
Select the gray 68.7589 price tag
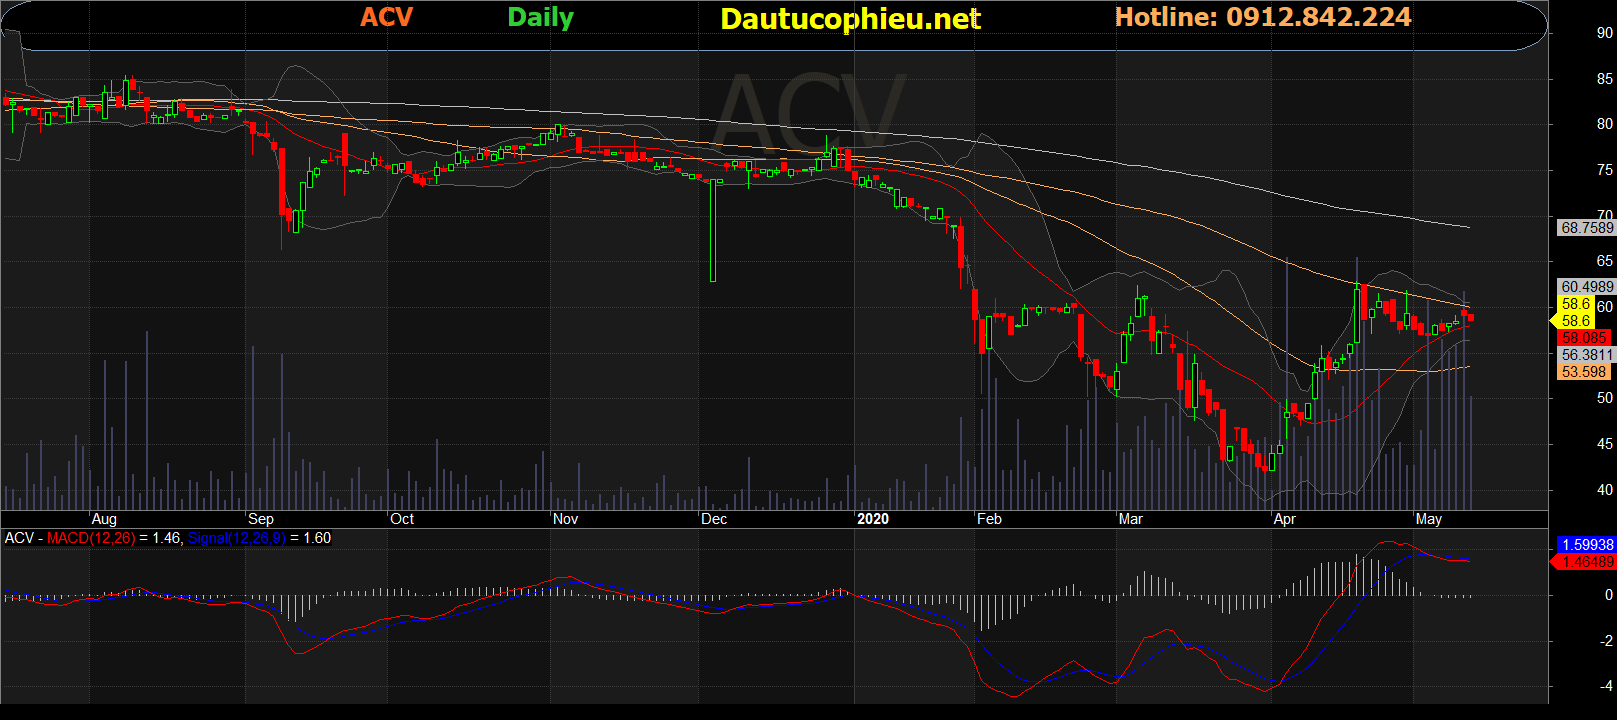click(1586, 228)
